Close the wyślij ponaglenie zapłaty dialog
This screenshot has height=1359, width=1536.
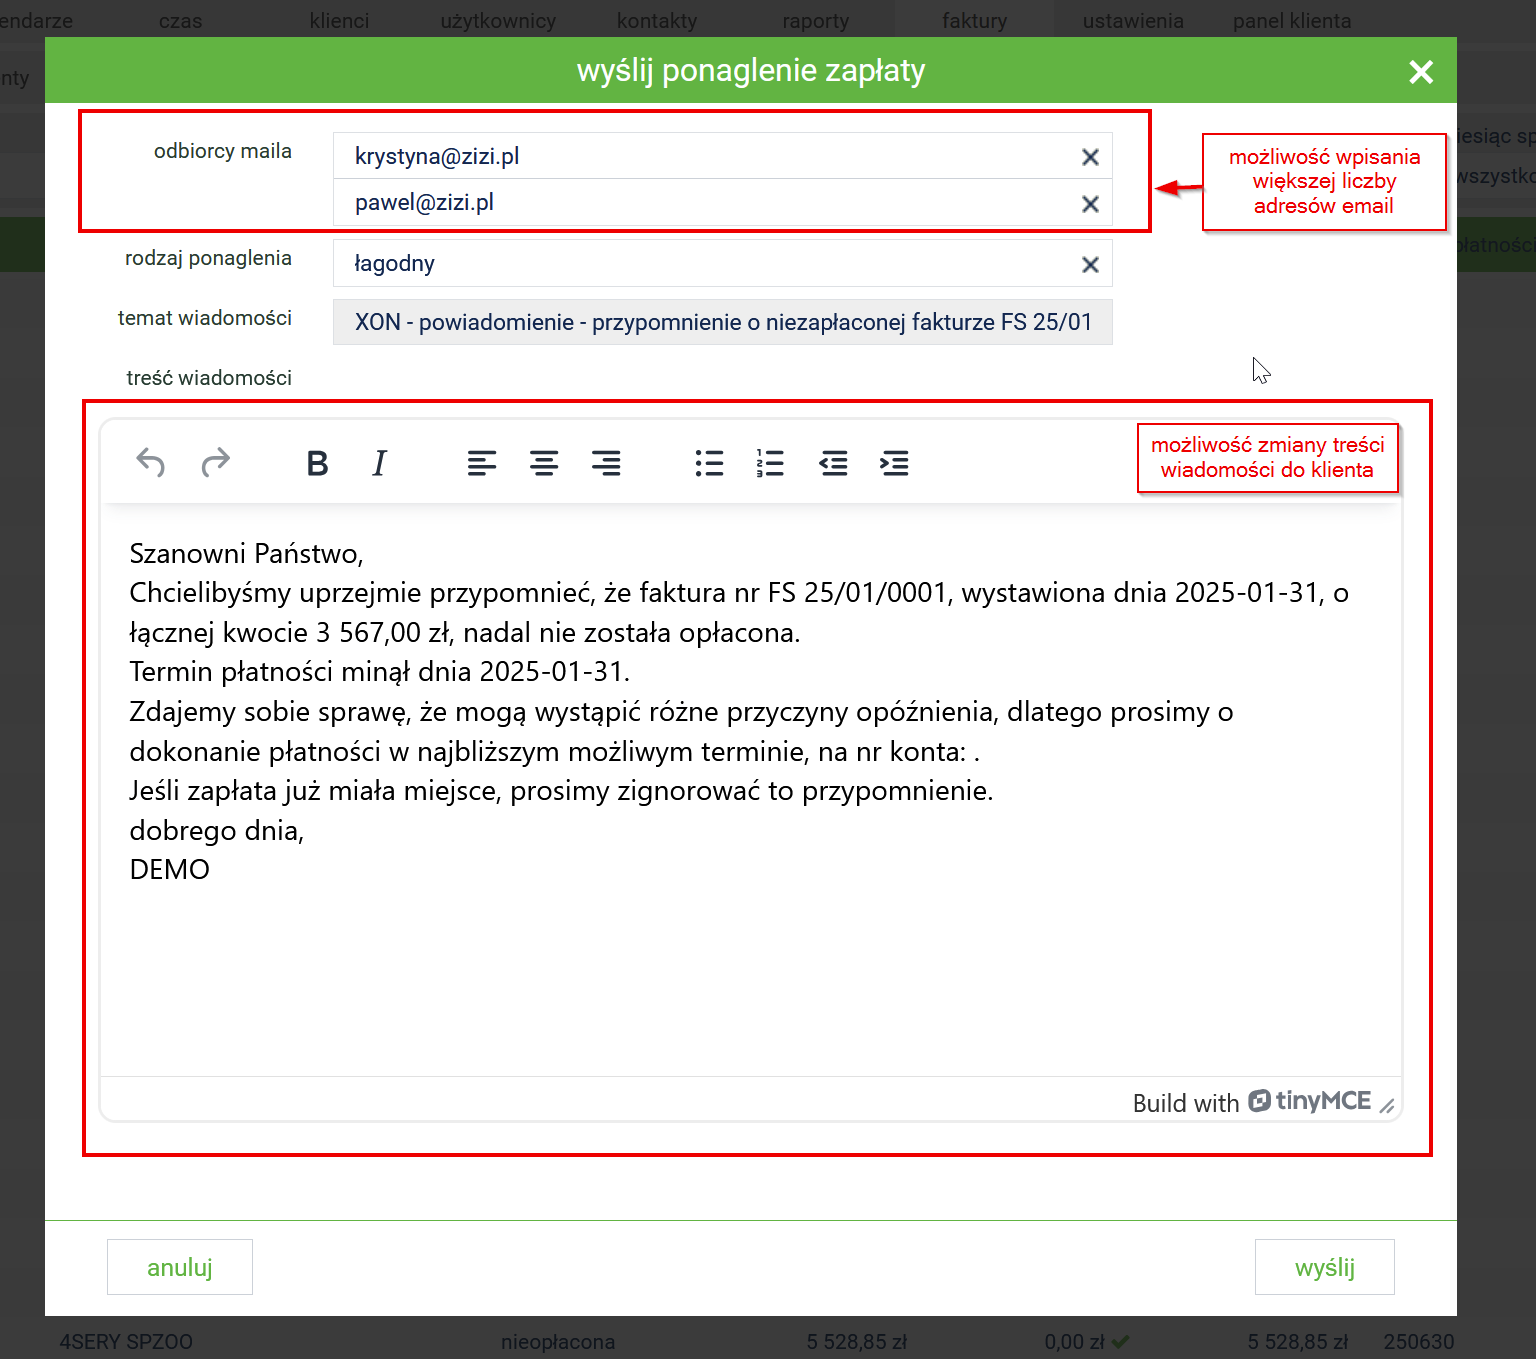[1420, 72]
